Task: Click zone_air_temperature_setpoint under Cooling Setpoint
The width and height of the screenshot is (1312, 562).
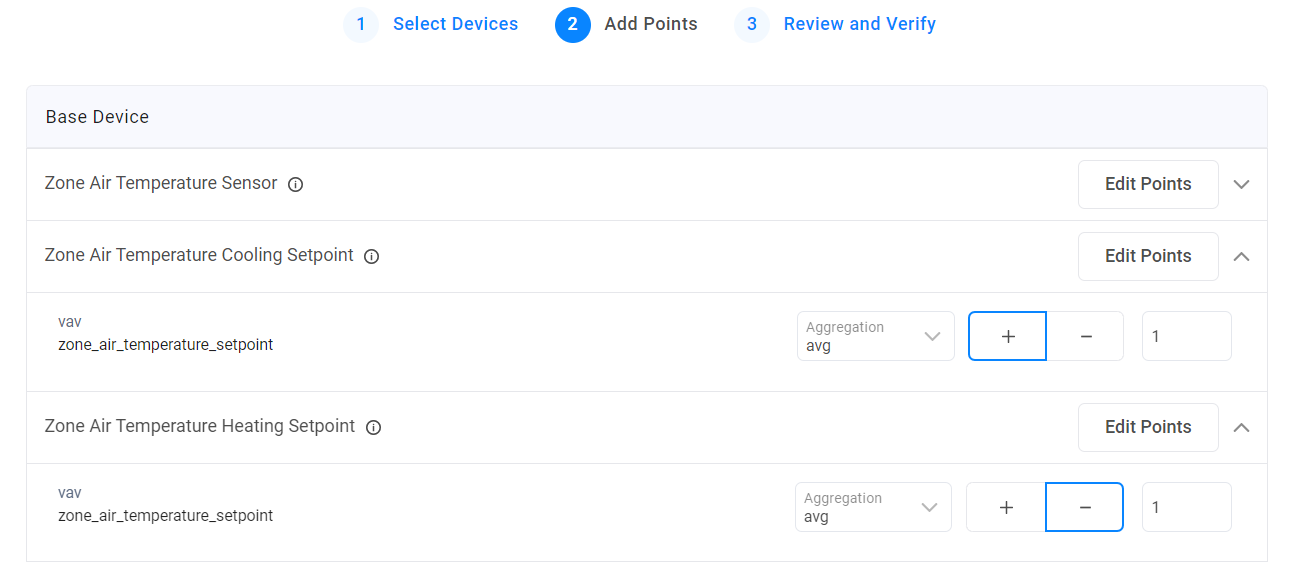Action: [x=166, y=345]
